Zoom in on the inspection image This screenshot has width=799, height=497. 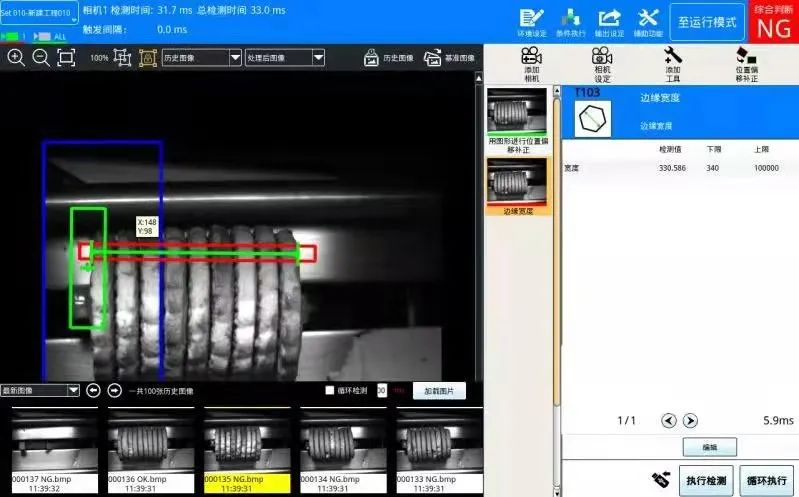pyautogui.click(x=16, y=58)
